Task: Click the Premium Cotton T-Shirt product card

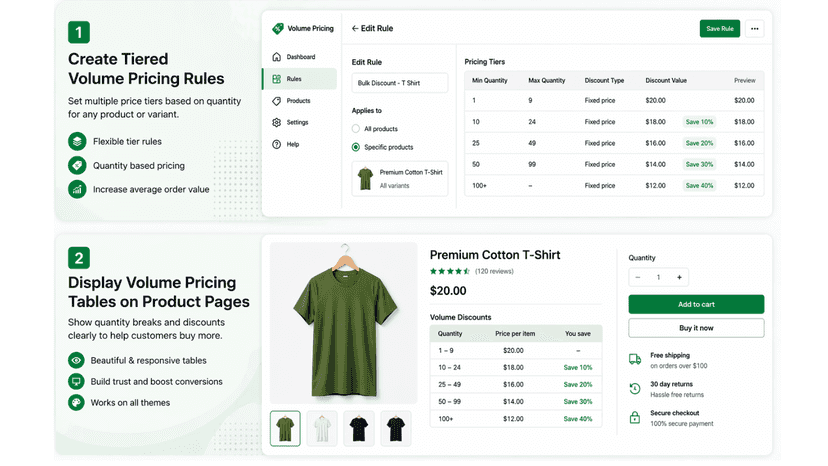Action: [x=400, y=179]
